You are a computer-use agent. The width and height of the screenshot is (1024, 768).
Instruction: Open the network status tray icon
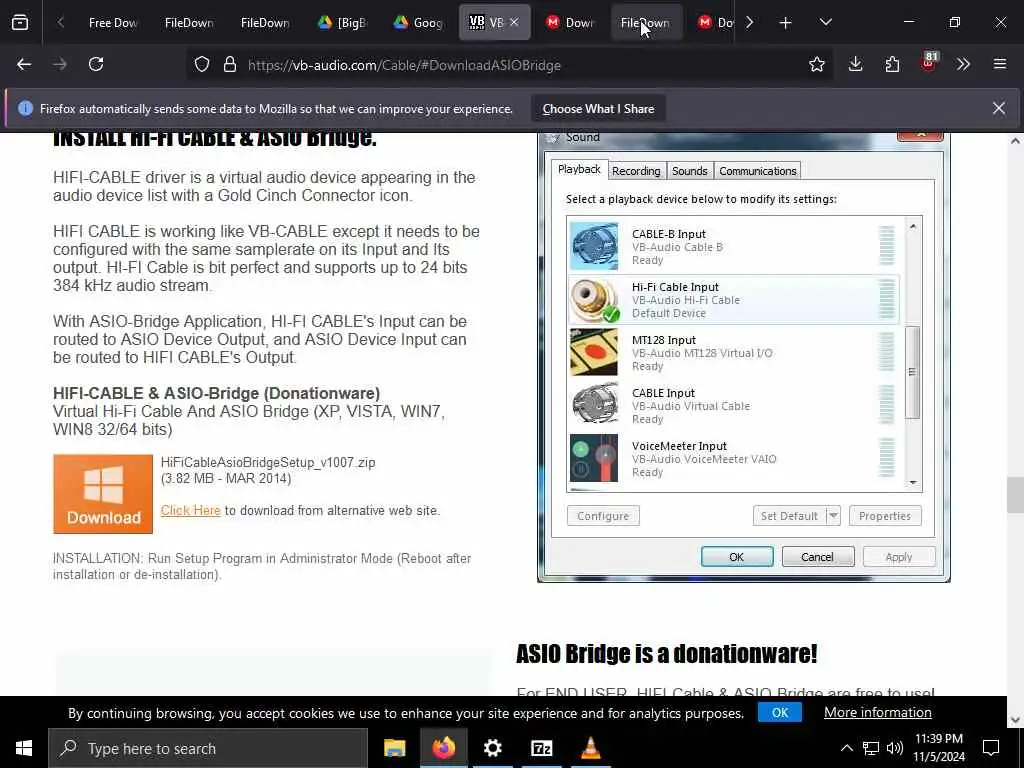871,748
